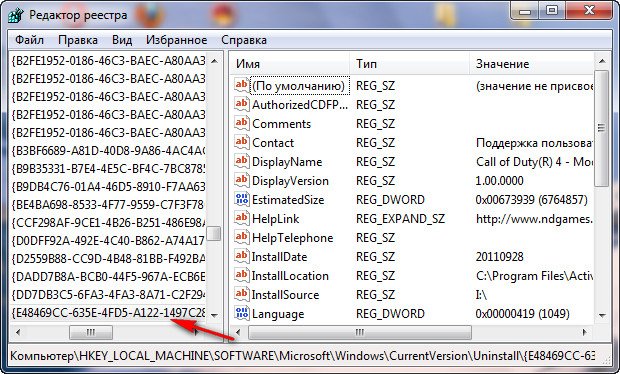Click values pane vertical scroll thumb
The width and height of the screenshot is (620, 374).
click(x=602, y=128)
